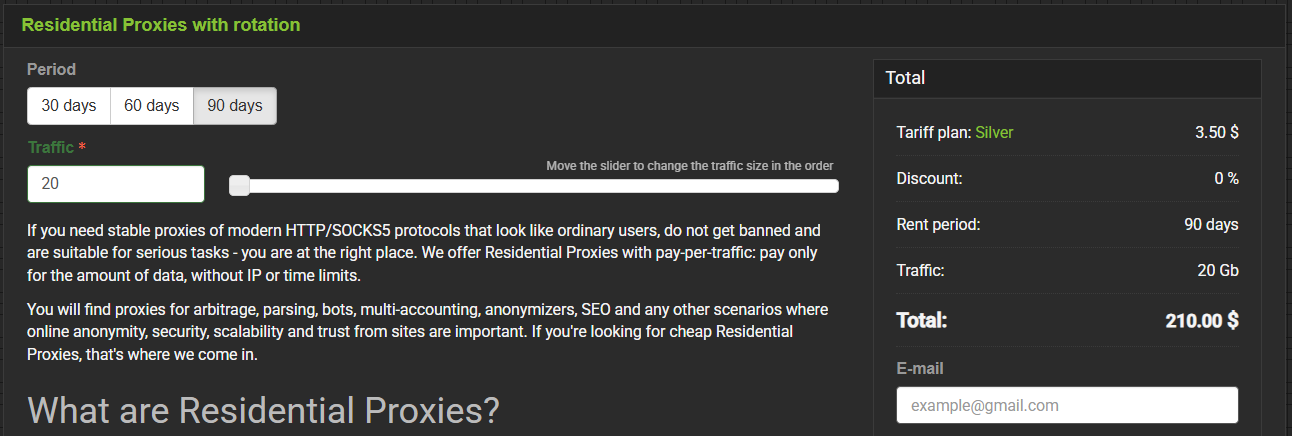Click the "Move the slider" hint text
1292x436 pixels.
[x=689, y=165]
